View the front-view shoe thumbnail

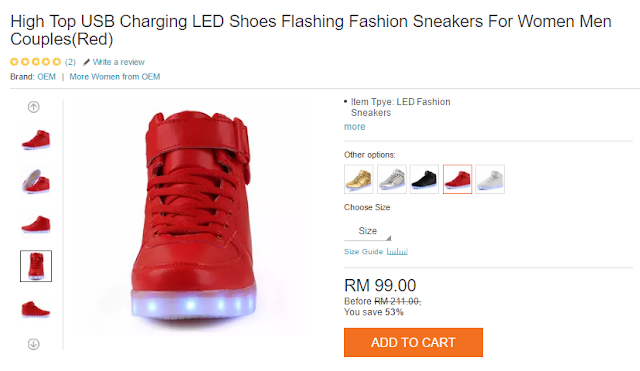point(36,266)
